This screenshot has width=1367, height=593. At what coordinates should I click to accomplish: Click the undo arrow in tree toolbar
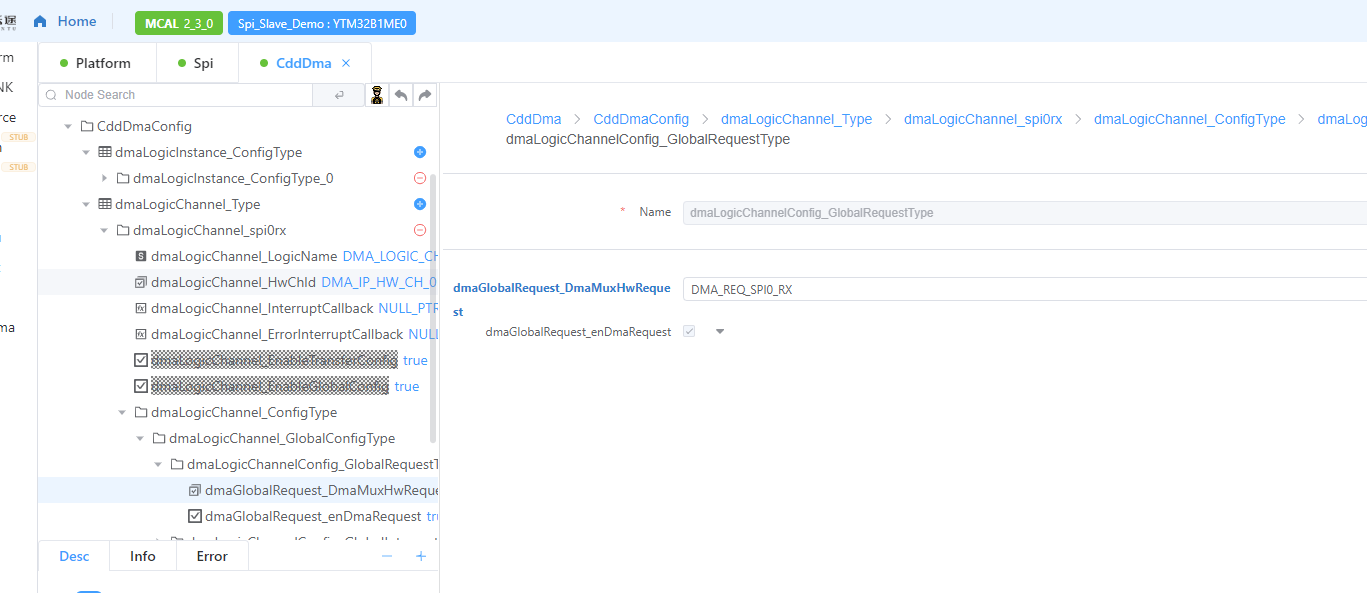coord(401,95)
